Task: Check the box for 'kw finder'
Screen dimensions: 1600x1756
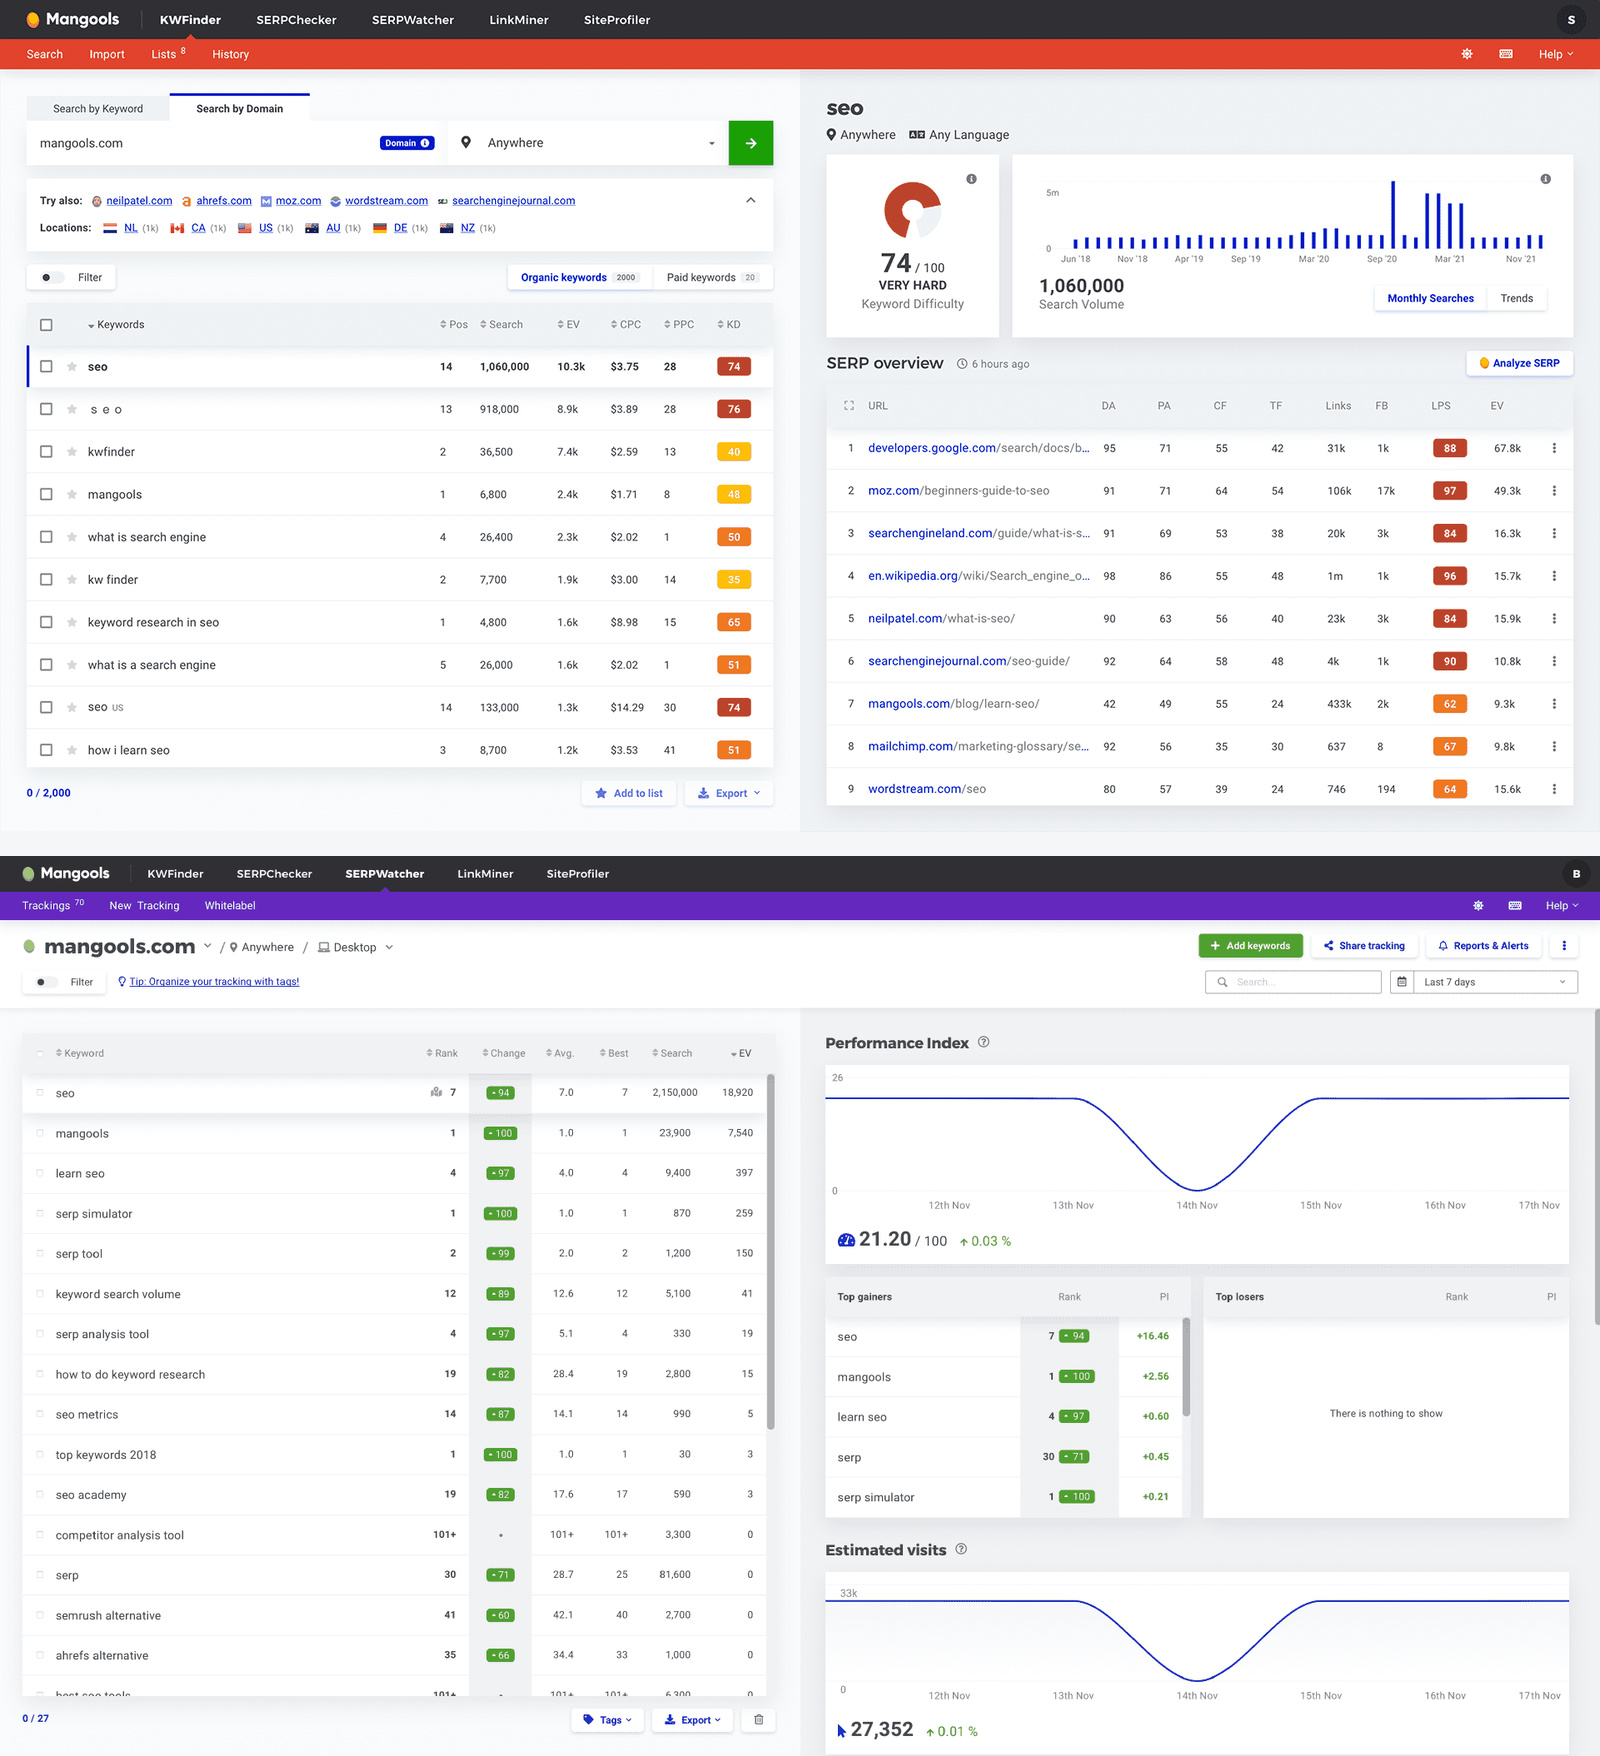Action: click(x=46, y=579)
